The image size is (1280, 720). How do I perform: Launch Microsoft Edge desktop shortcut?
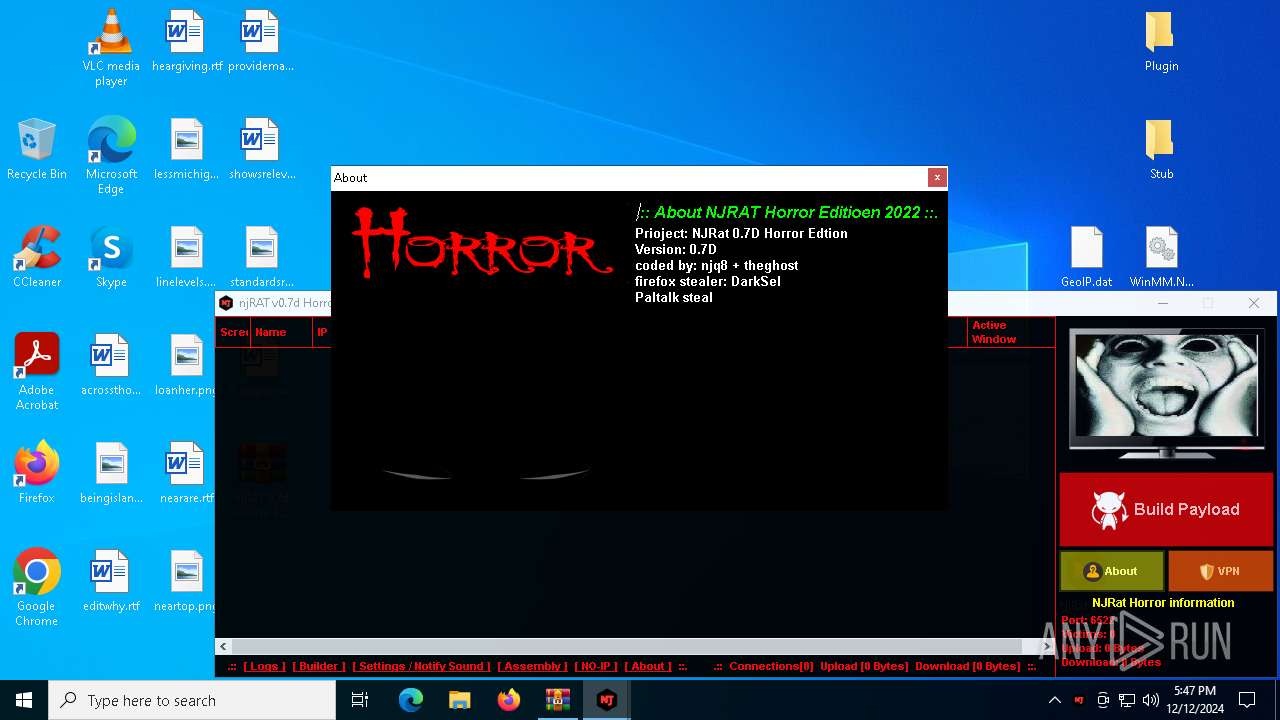click(x=111, y=155)
